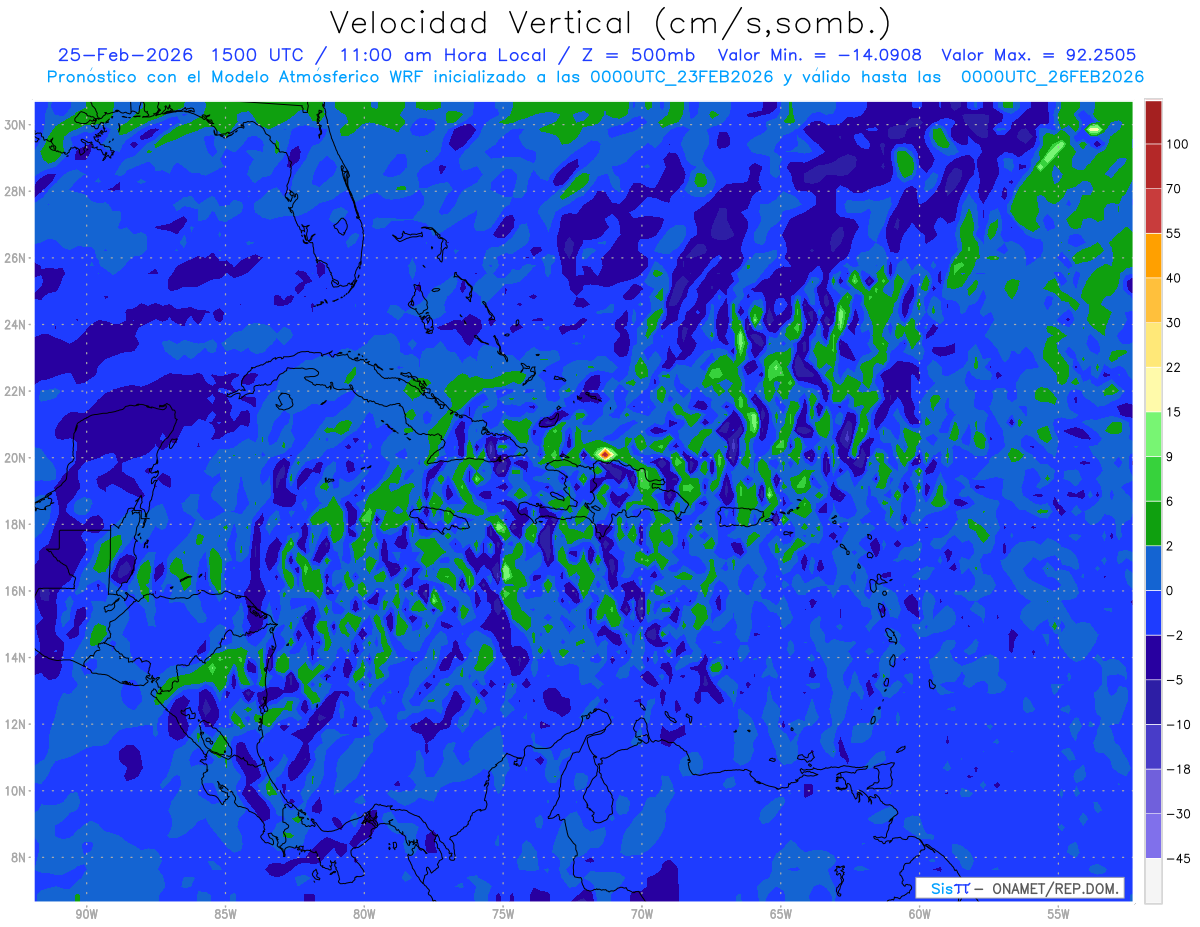Click the red maximum spot north of Hispaniola
This screenshot has height=927, width=1200.
click(604, 454)
